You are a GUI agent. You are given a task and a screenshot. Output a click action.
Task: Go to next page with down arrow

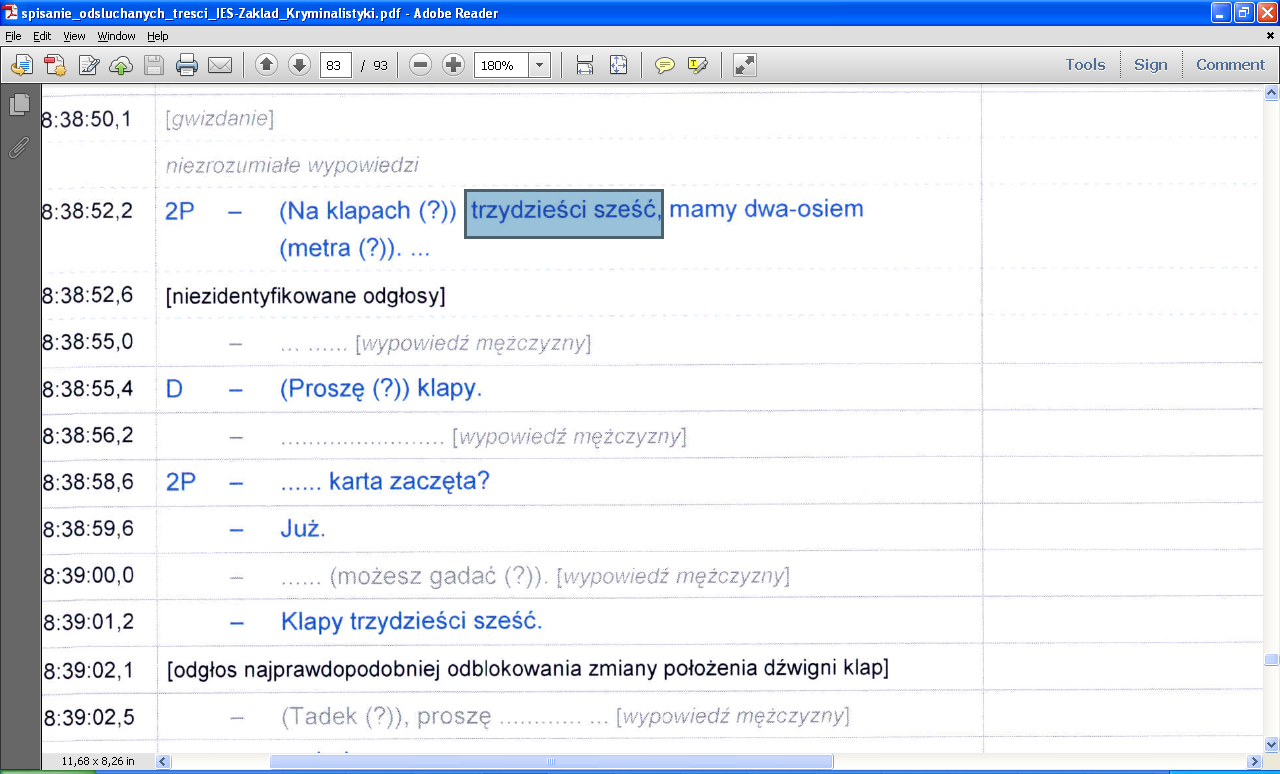(x=299, y=65)
